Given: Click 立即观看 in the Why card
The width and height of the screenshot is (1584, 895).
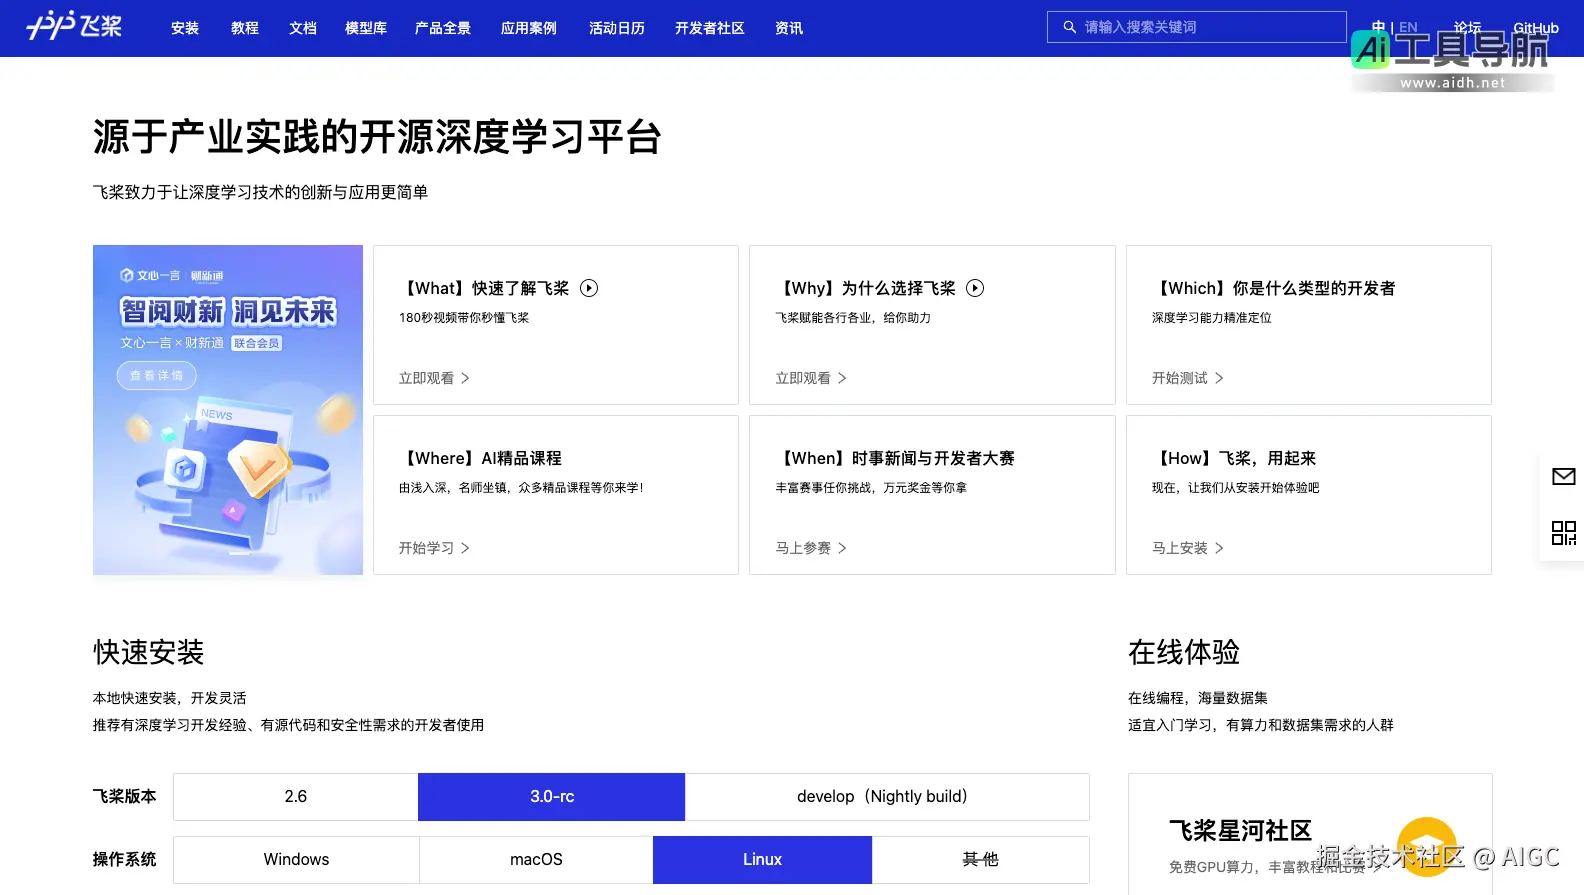Looking at the screenshot, I should (803, 378).
